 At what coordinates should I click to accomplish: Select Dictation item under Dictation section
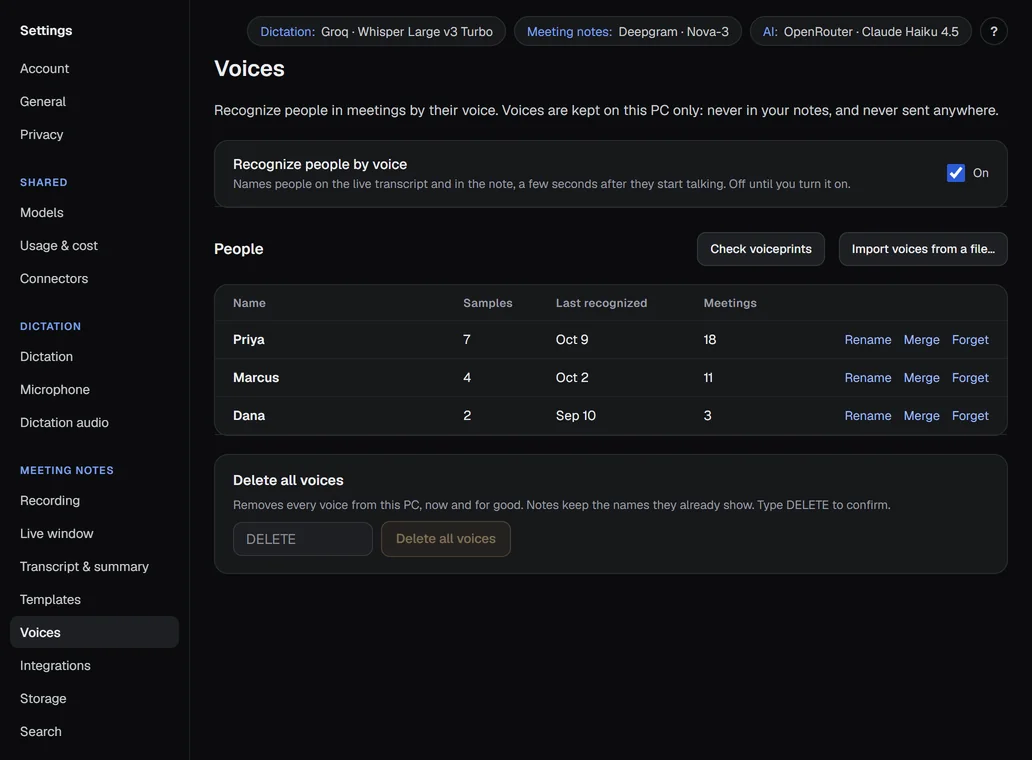tap(94, 357)
